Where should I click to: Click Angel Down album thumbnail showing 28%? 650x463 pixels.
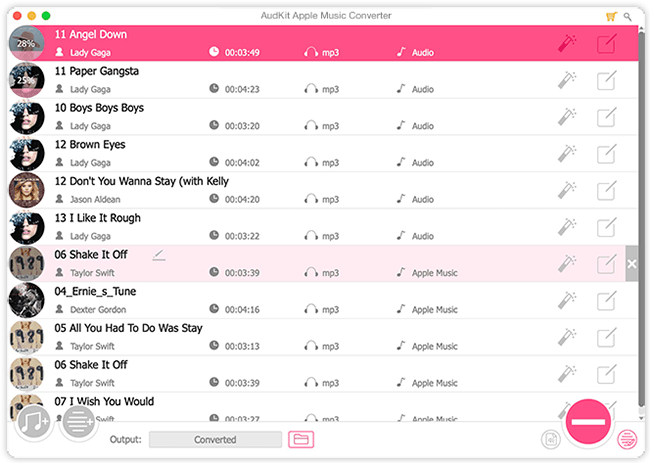(x=27, y=43)
